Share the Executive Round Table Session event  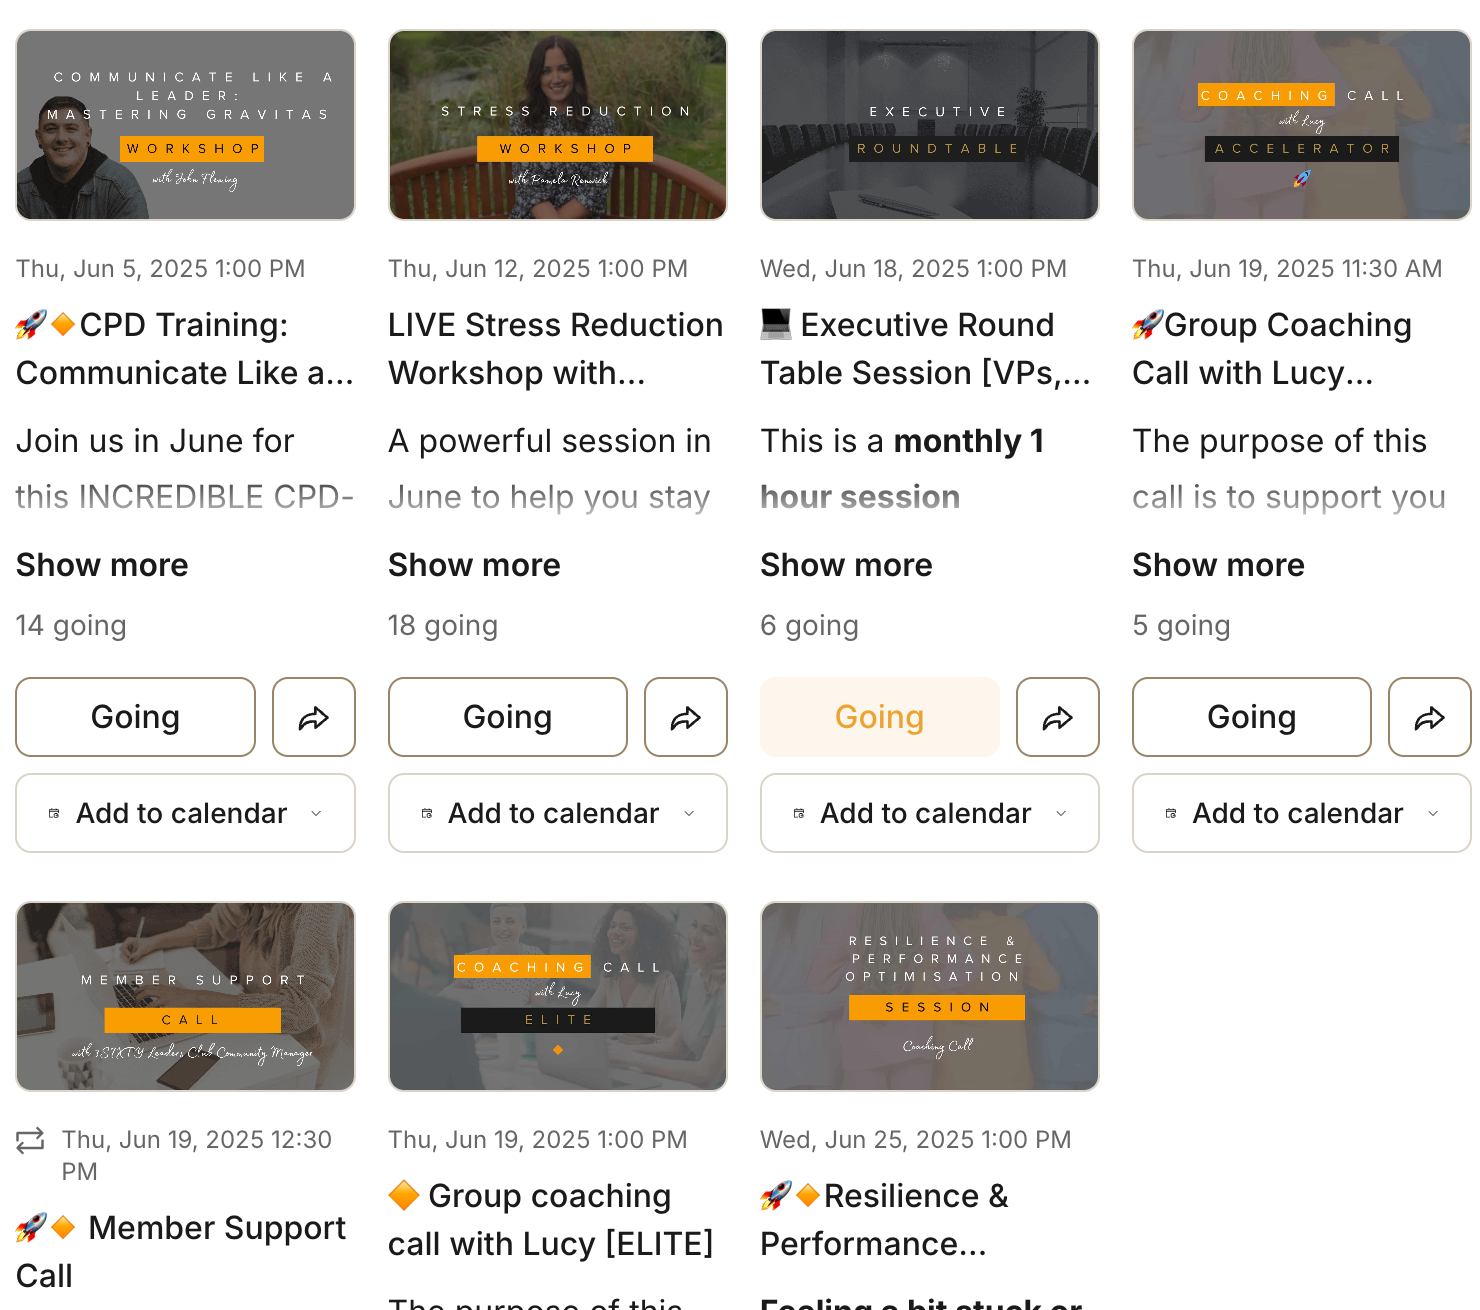(1058, 717)
